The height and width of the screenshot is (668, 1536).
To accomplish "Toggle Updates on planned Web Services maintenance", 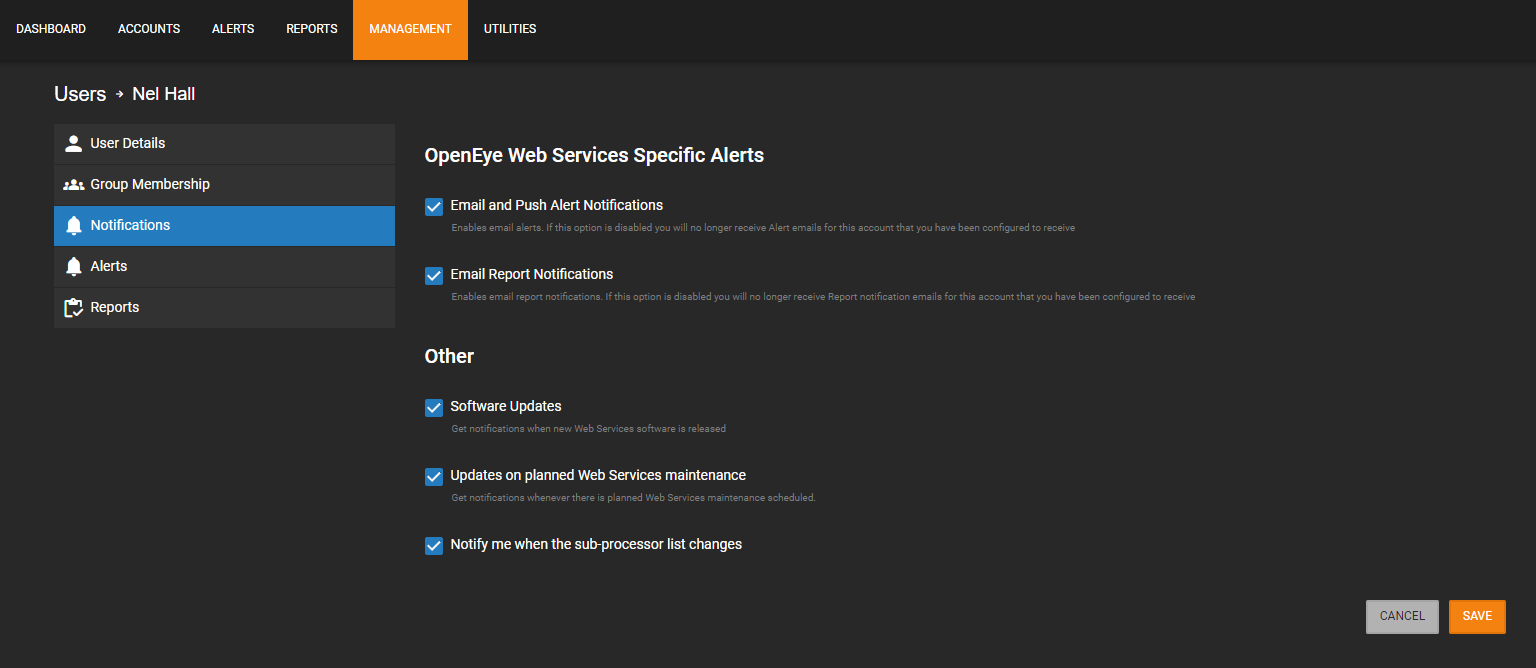I will [x=434, y=477].
